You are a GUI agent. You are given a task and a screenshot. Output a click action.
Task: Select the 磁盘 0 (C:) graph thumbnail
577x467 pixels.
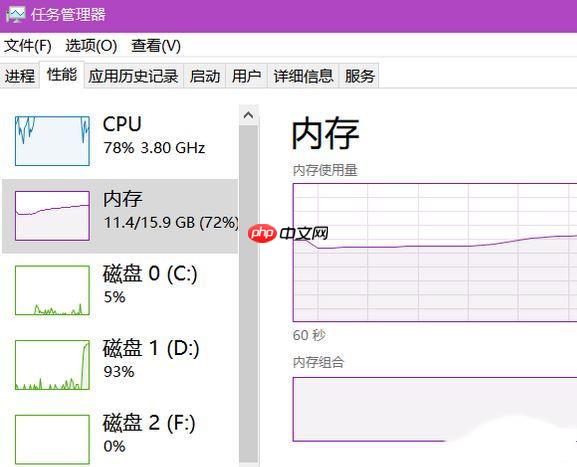(x=52, y=290)
